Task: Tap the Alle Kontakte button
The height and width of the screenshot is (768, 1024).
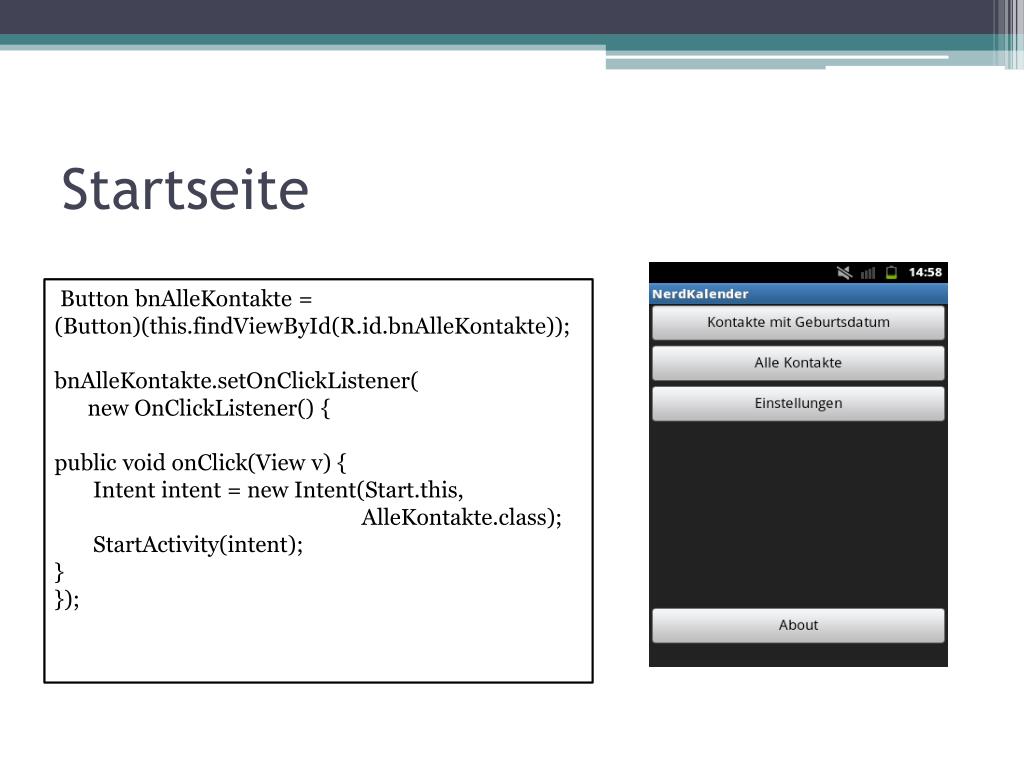Action: [798, 362]
